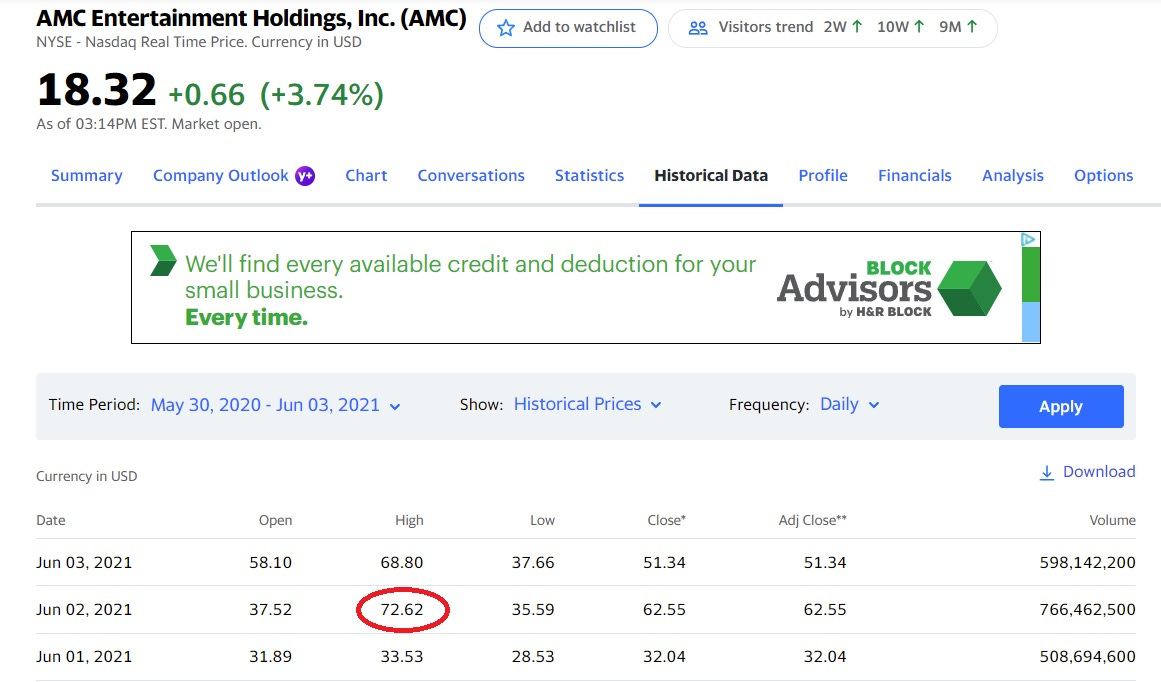Image resolution: width=1161 pixels, height=682 pixels.
Task: Open the Frequency Daily dropdown
Action: pos(849,404)
